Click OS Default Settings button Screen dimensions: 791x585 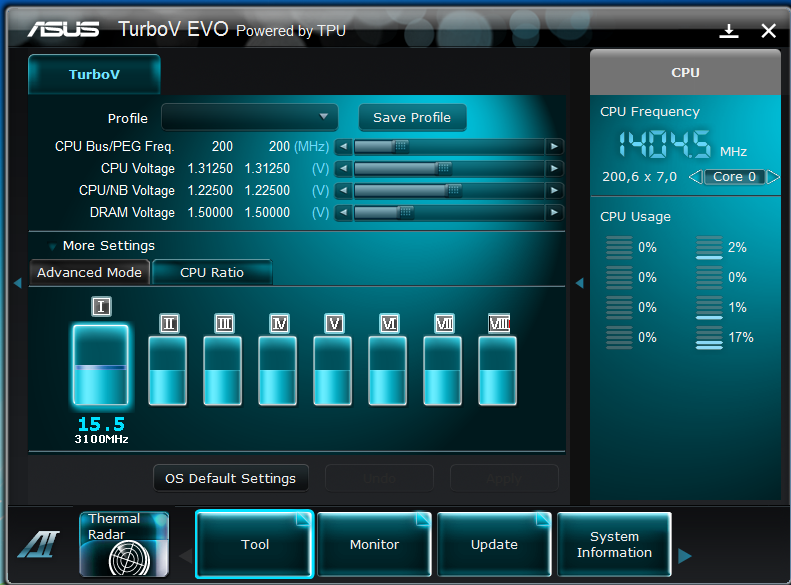click(231, 478)
